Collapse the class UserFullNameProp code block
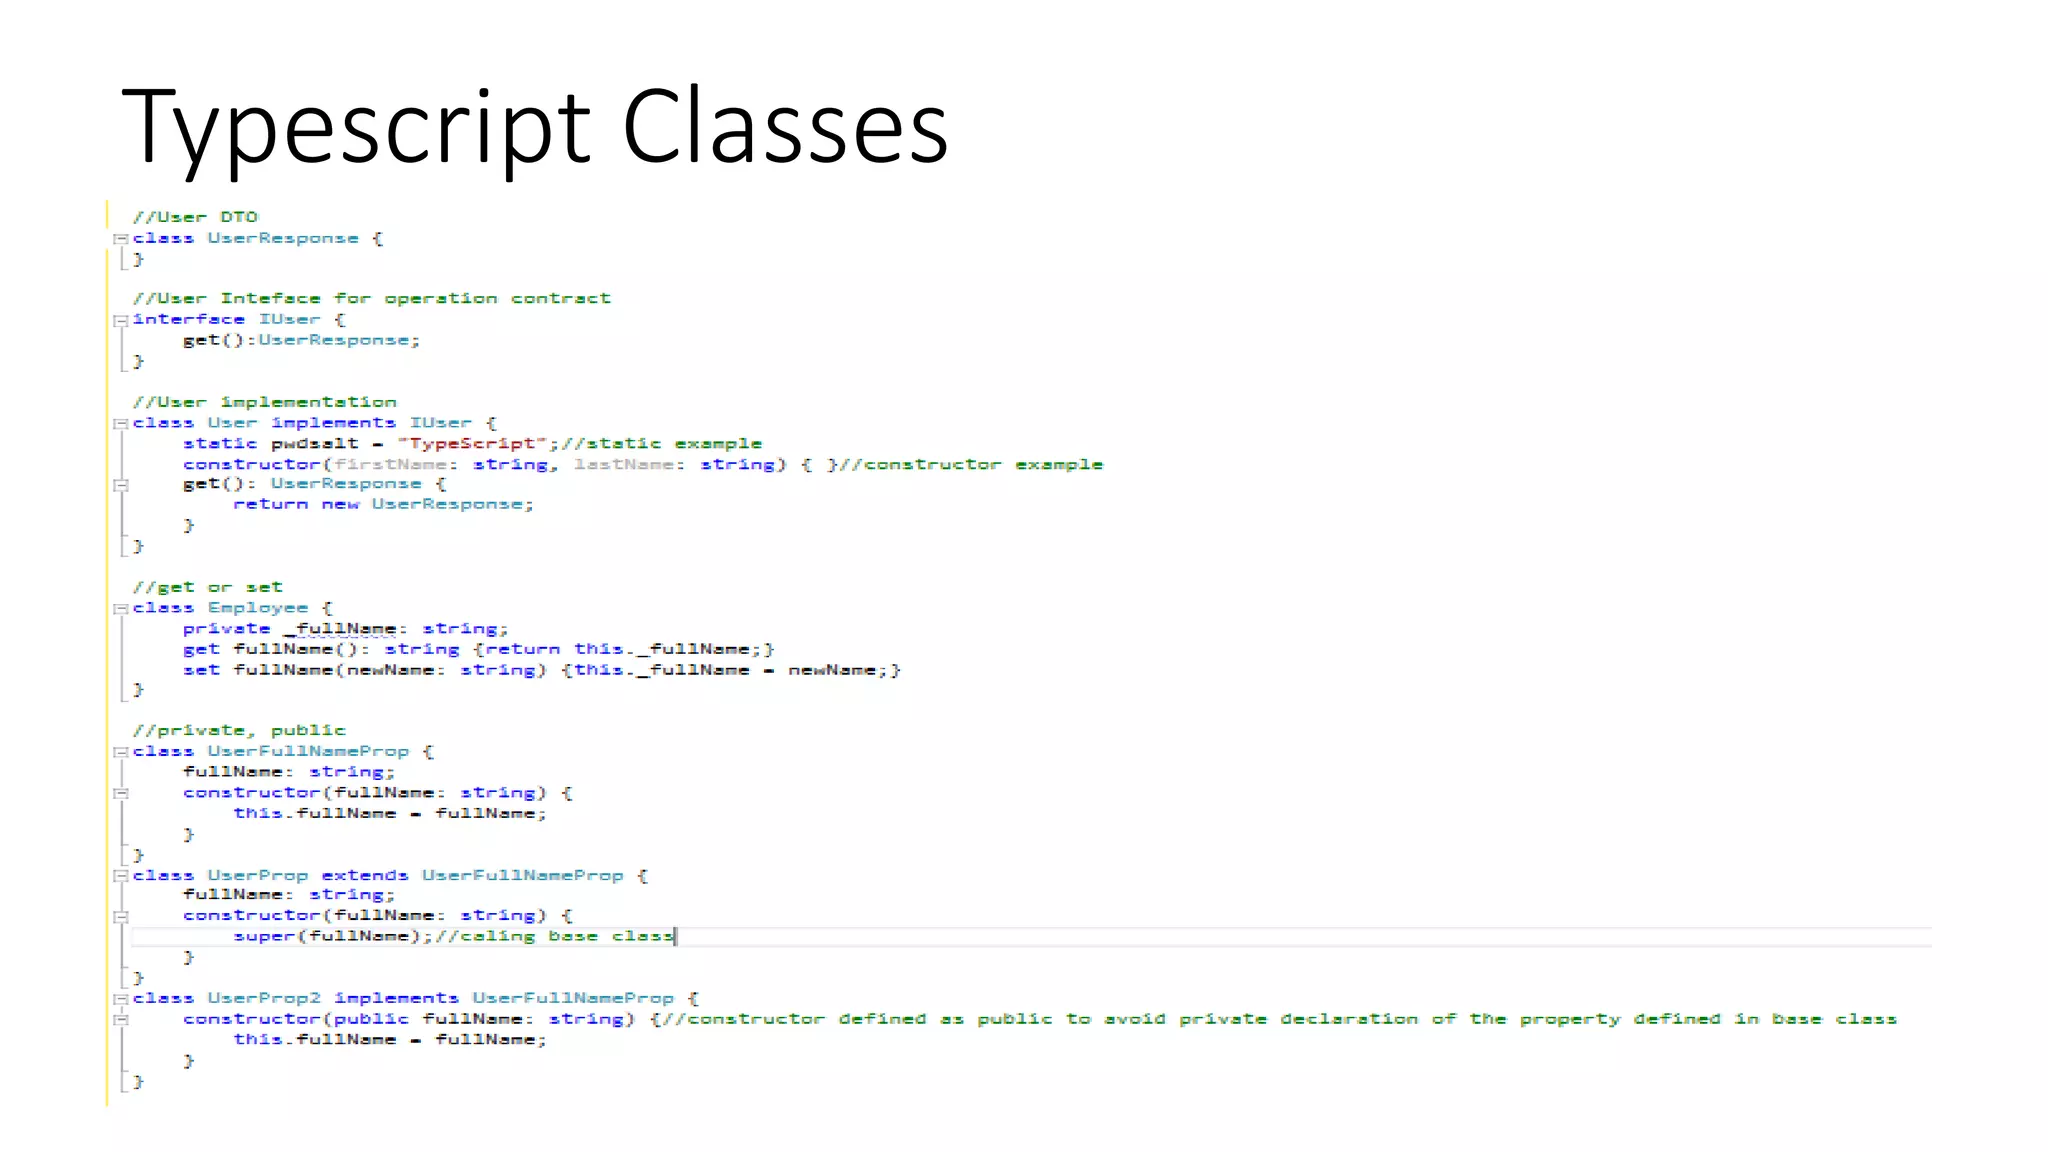The image size is (2048, 1152). tap(120, 752)
